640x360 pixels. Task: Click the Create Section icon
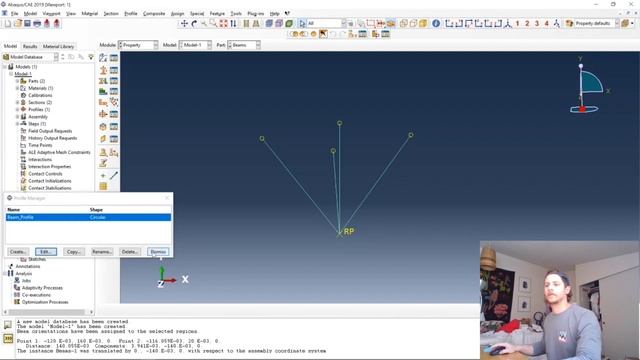[x=103, y=70]
